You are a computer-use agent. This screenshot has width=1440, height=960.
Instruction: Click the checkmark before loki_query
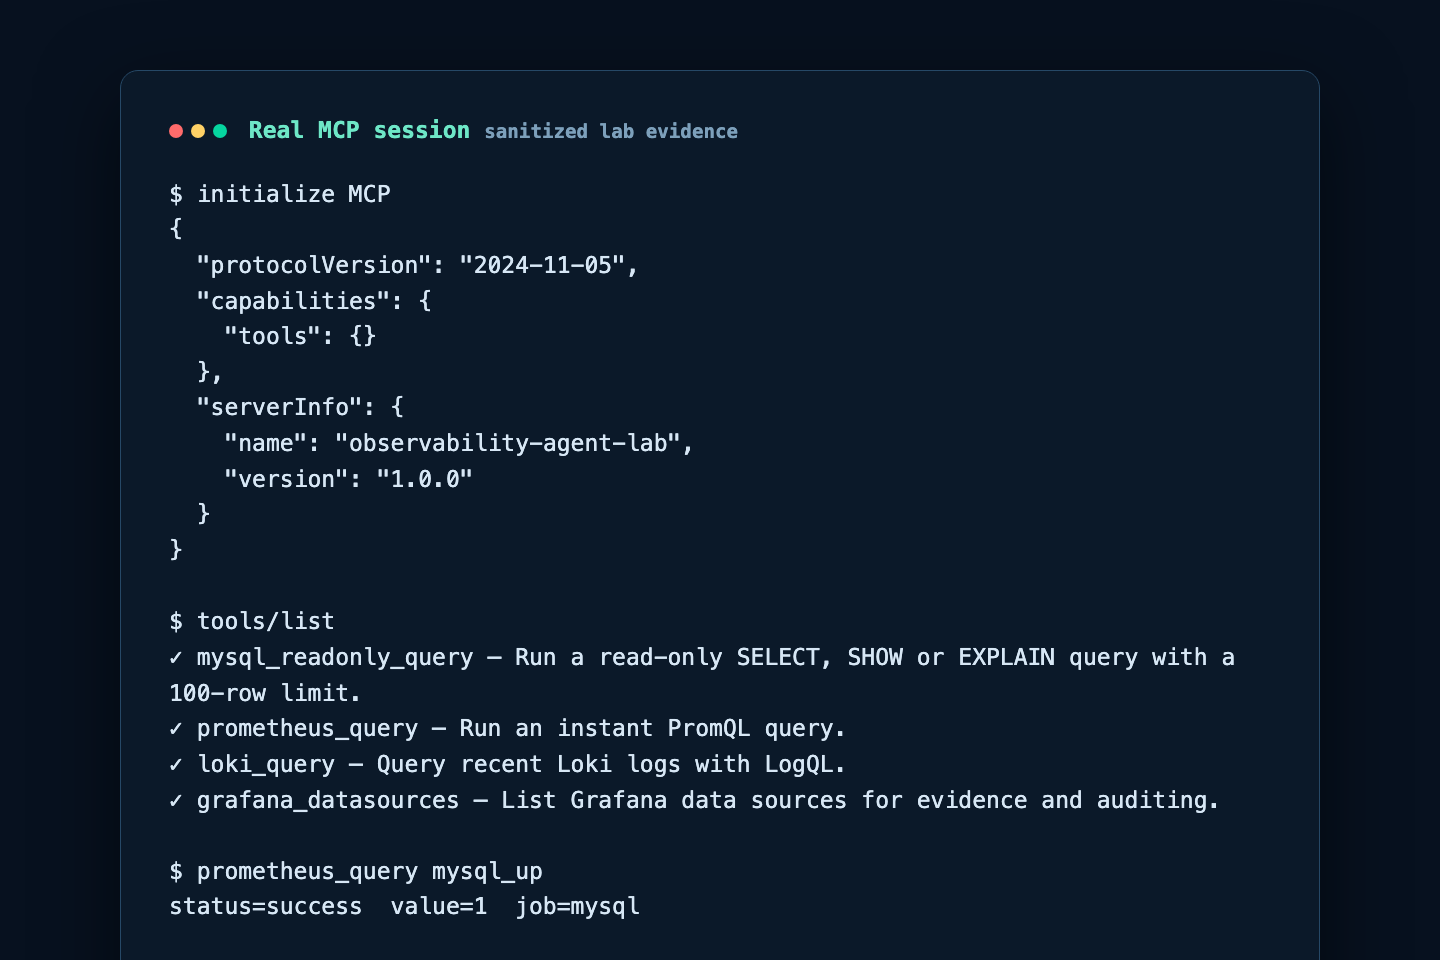(176, 764)
